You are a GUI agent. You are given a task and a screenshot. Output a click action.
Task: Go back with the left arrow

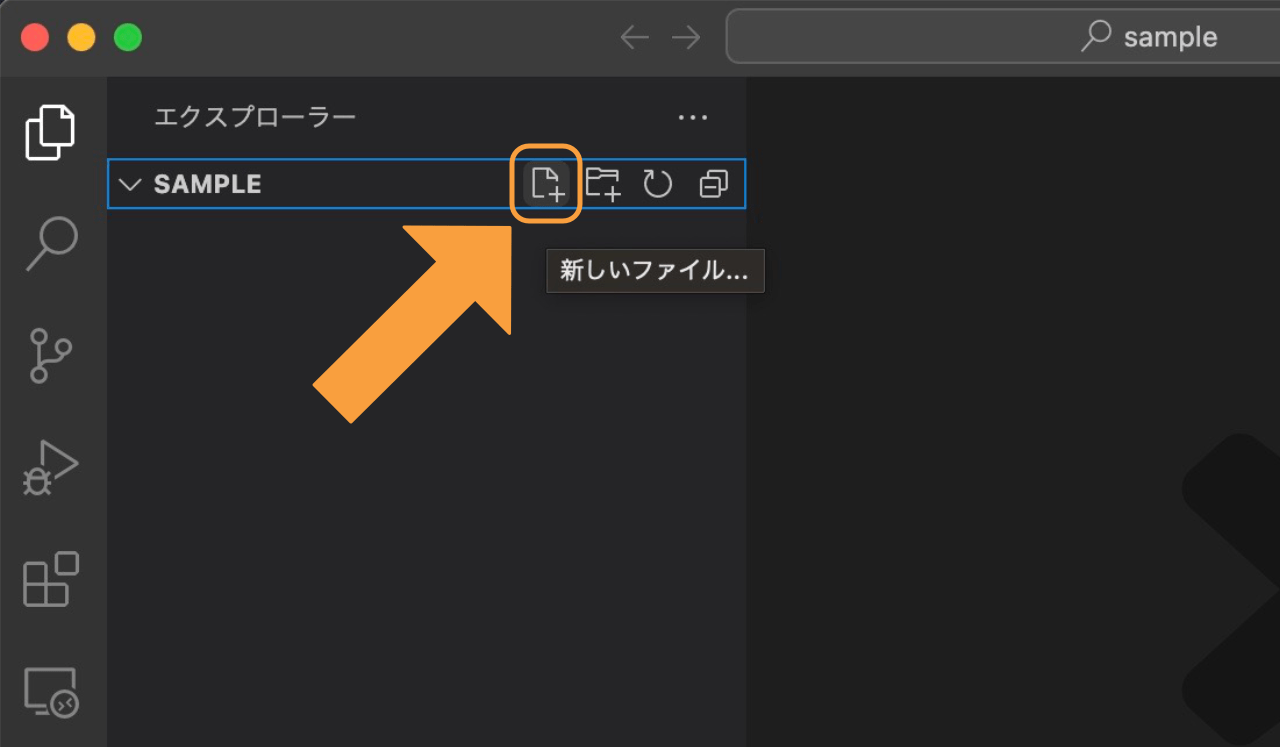pos(635,38)
